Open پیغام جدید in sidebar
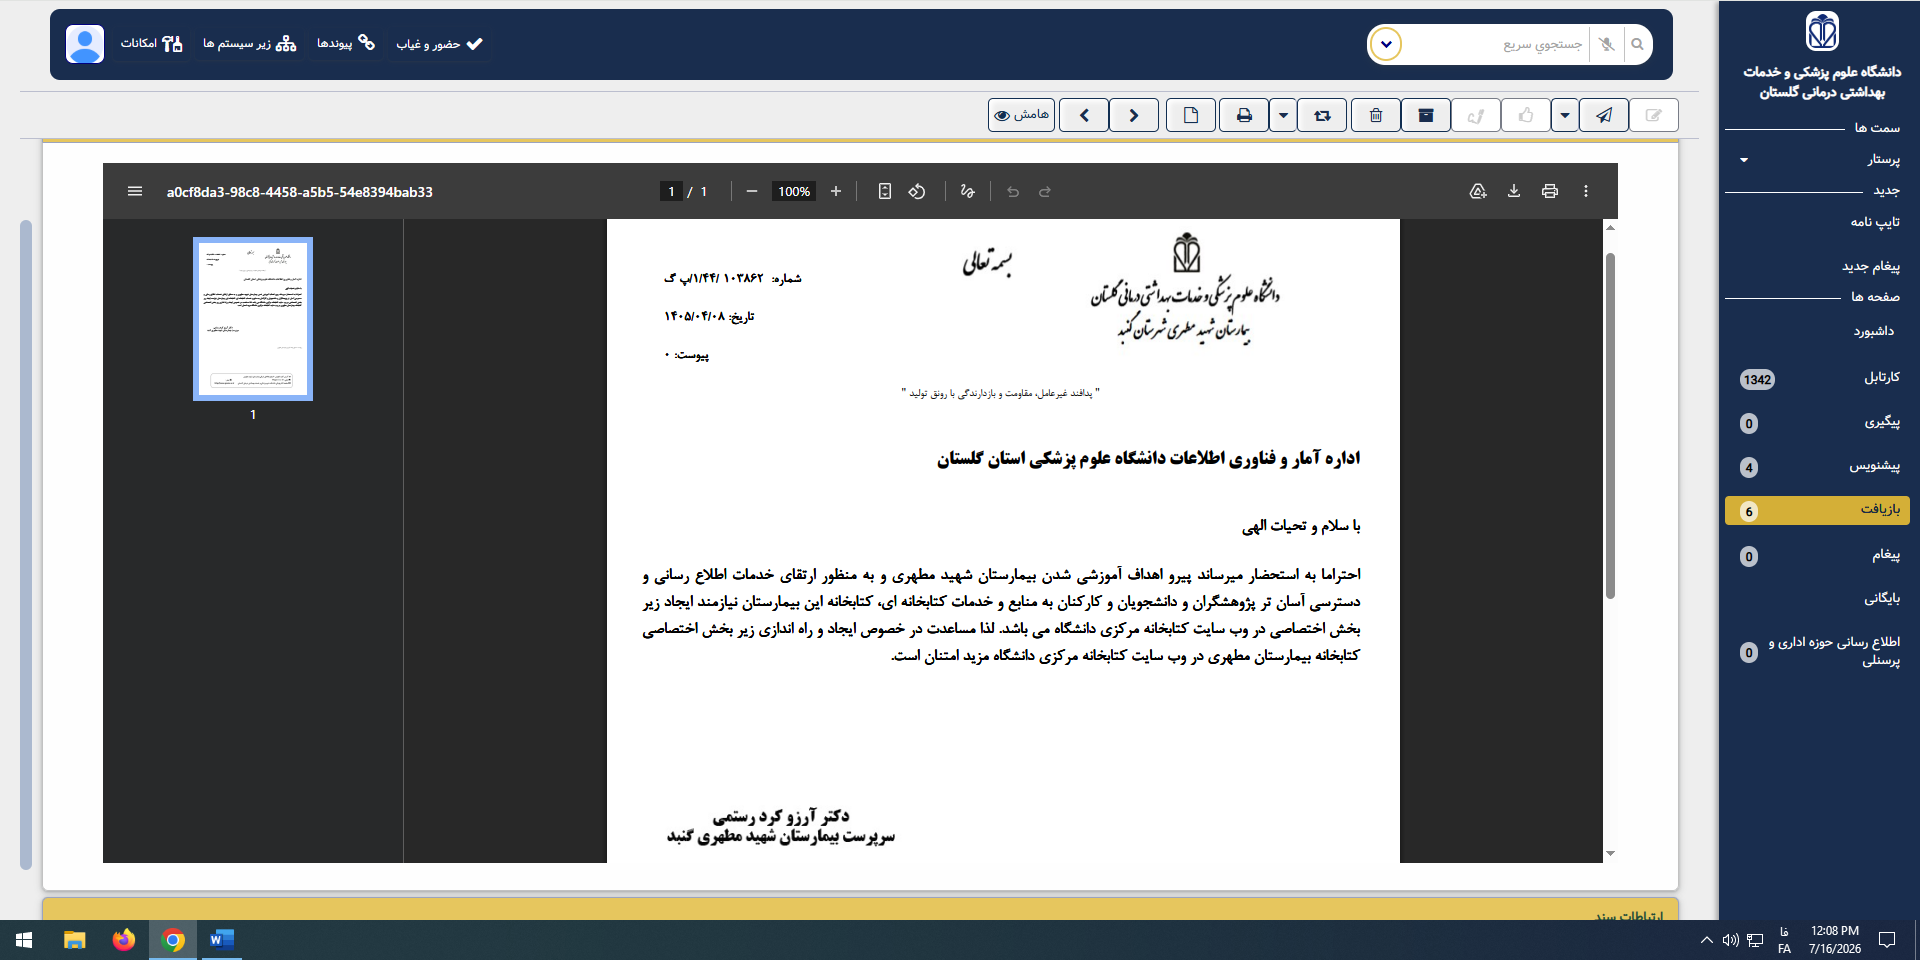 point(1871,266)
